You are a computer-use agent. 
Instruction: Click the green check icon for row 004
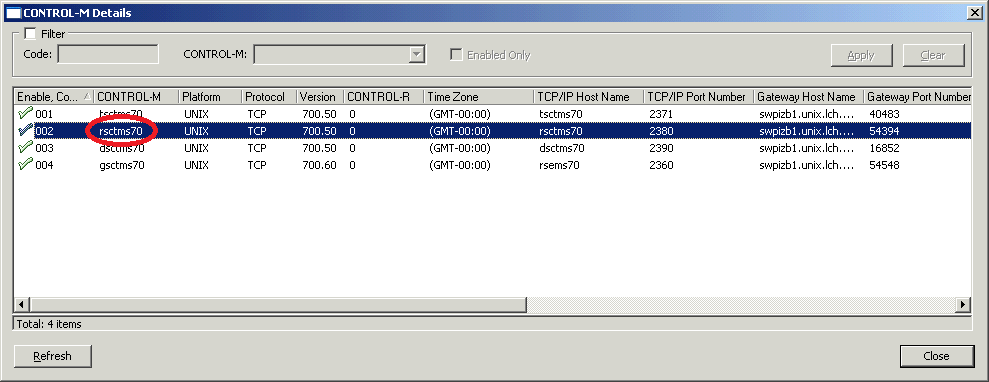point(25,165)
